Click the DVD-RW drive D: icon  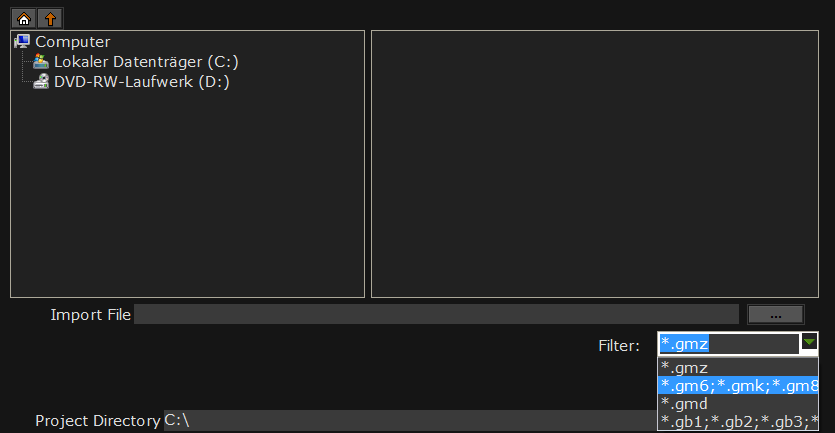tap(41, 81)
